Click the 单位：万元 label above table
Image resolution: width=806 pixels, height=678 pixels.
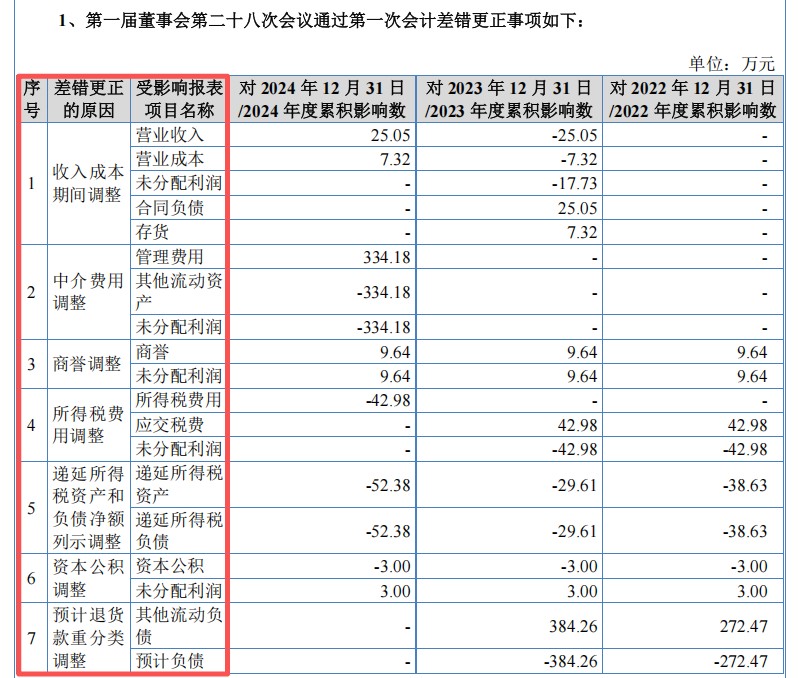coord(732,63)
